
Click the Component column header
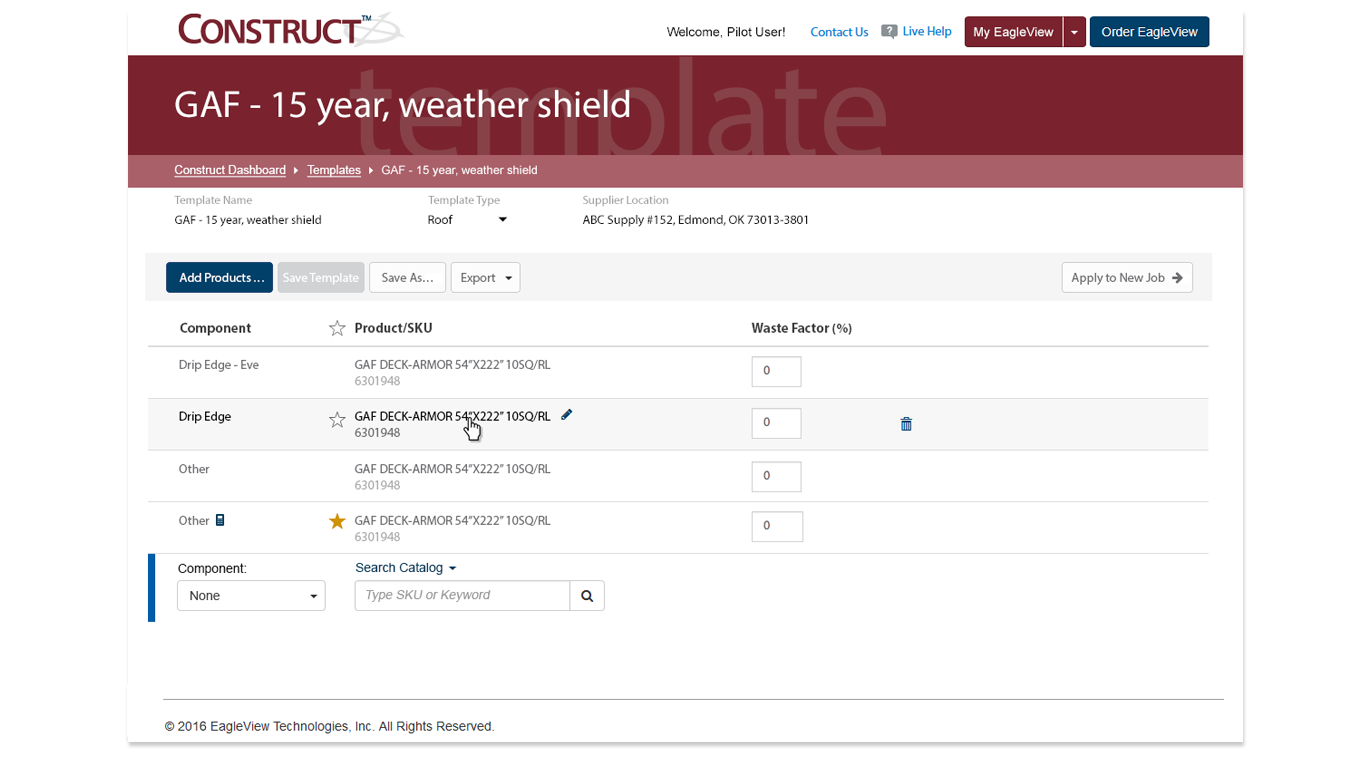(x=215, y=328)
